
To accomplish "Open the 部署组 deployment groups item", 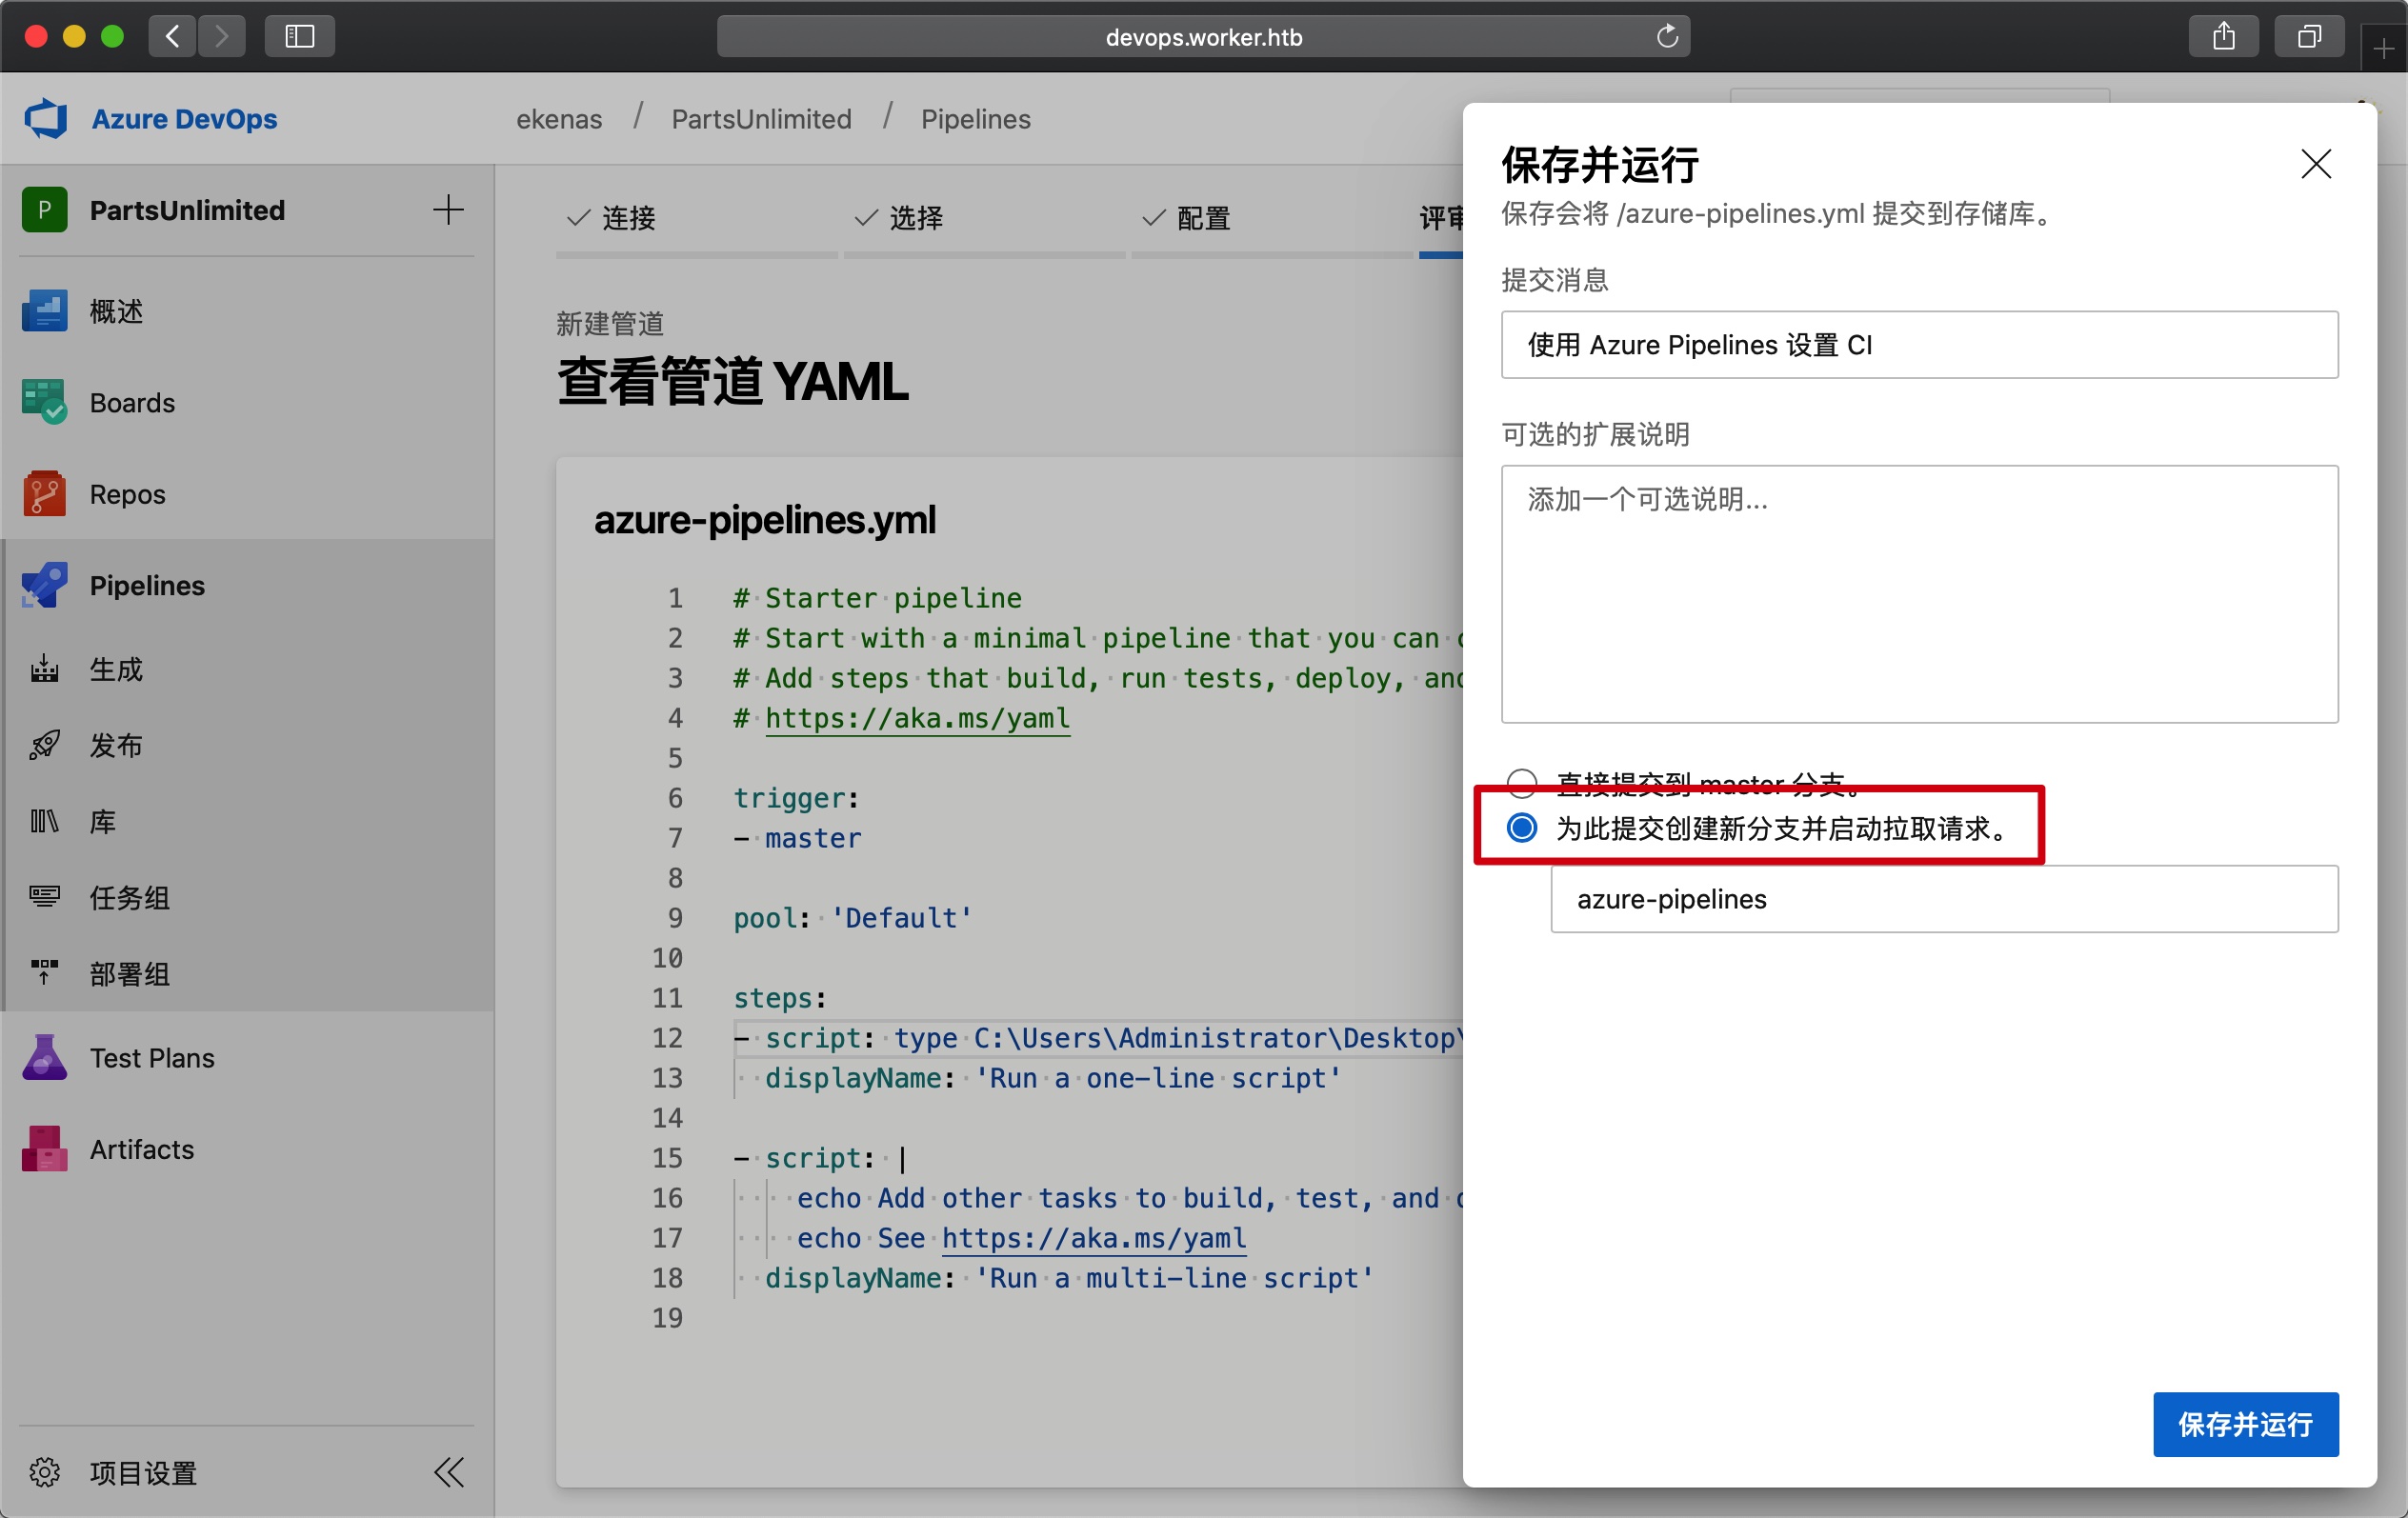I will [128, 974].
